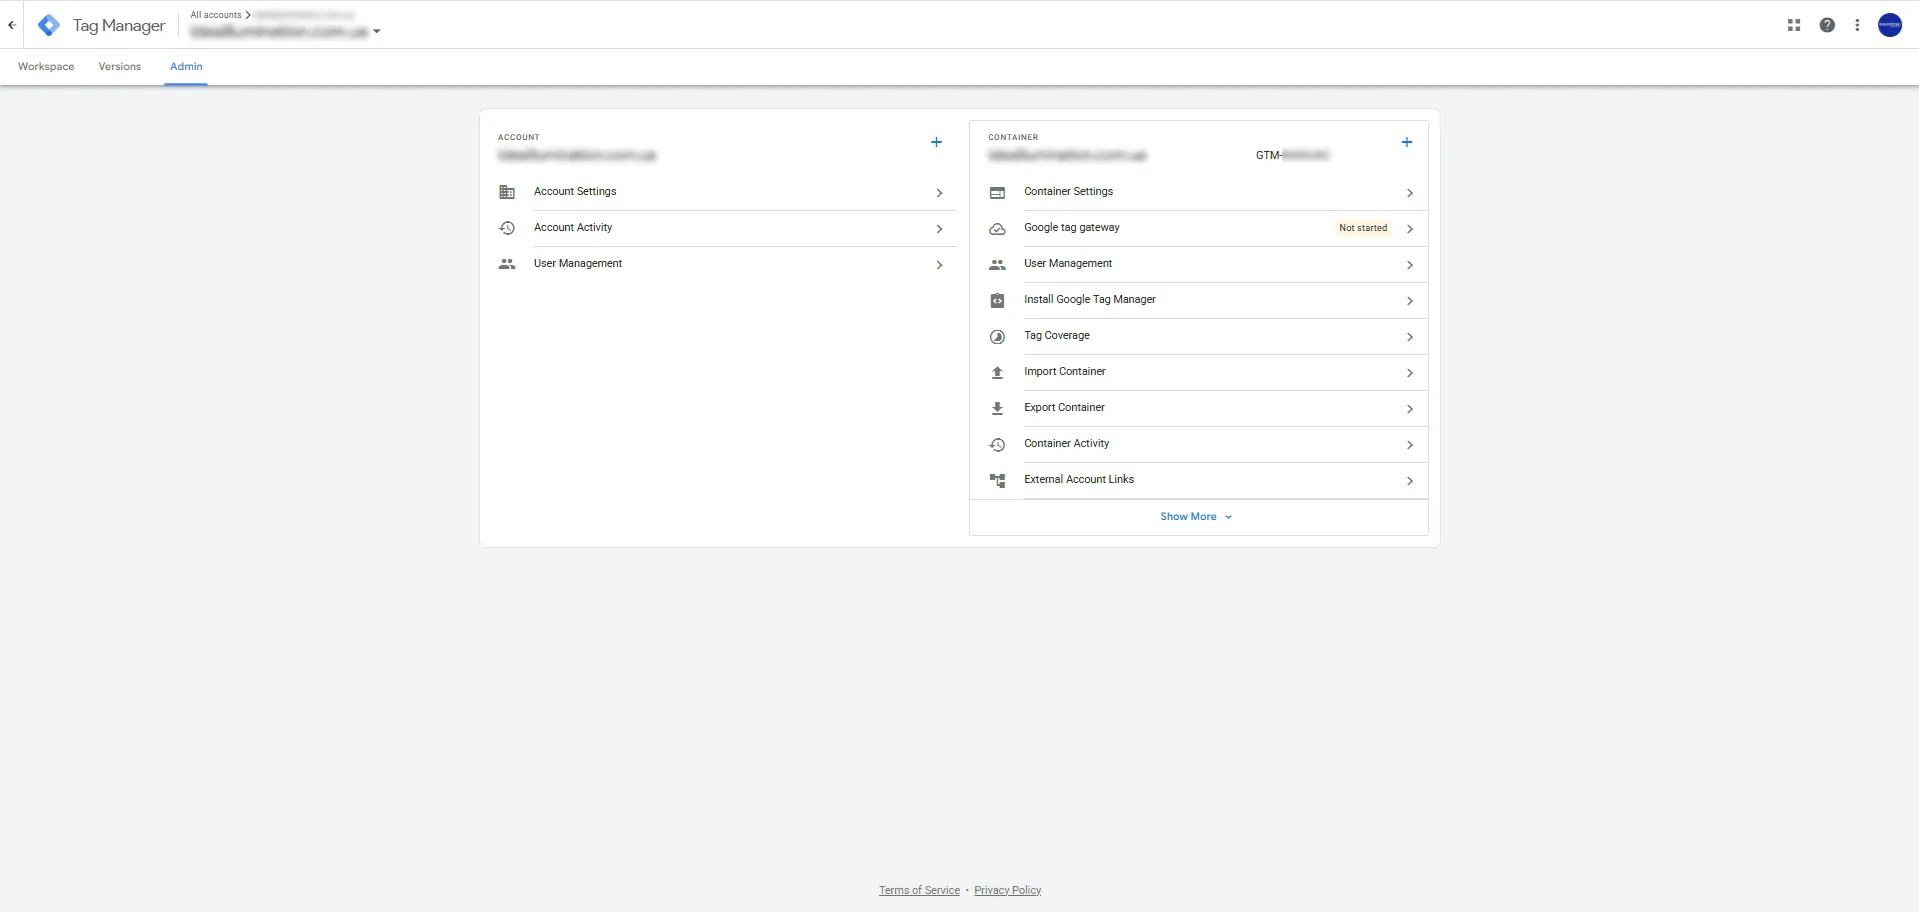Click the container User Management people icon

tap(997, 265)
